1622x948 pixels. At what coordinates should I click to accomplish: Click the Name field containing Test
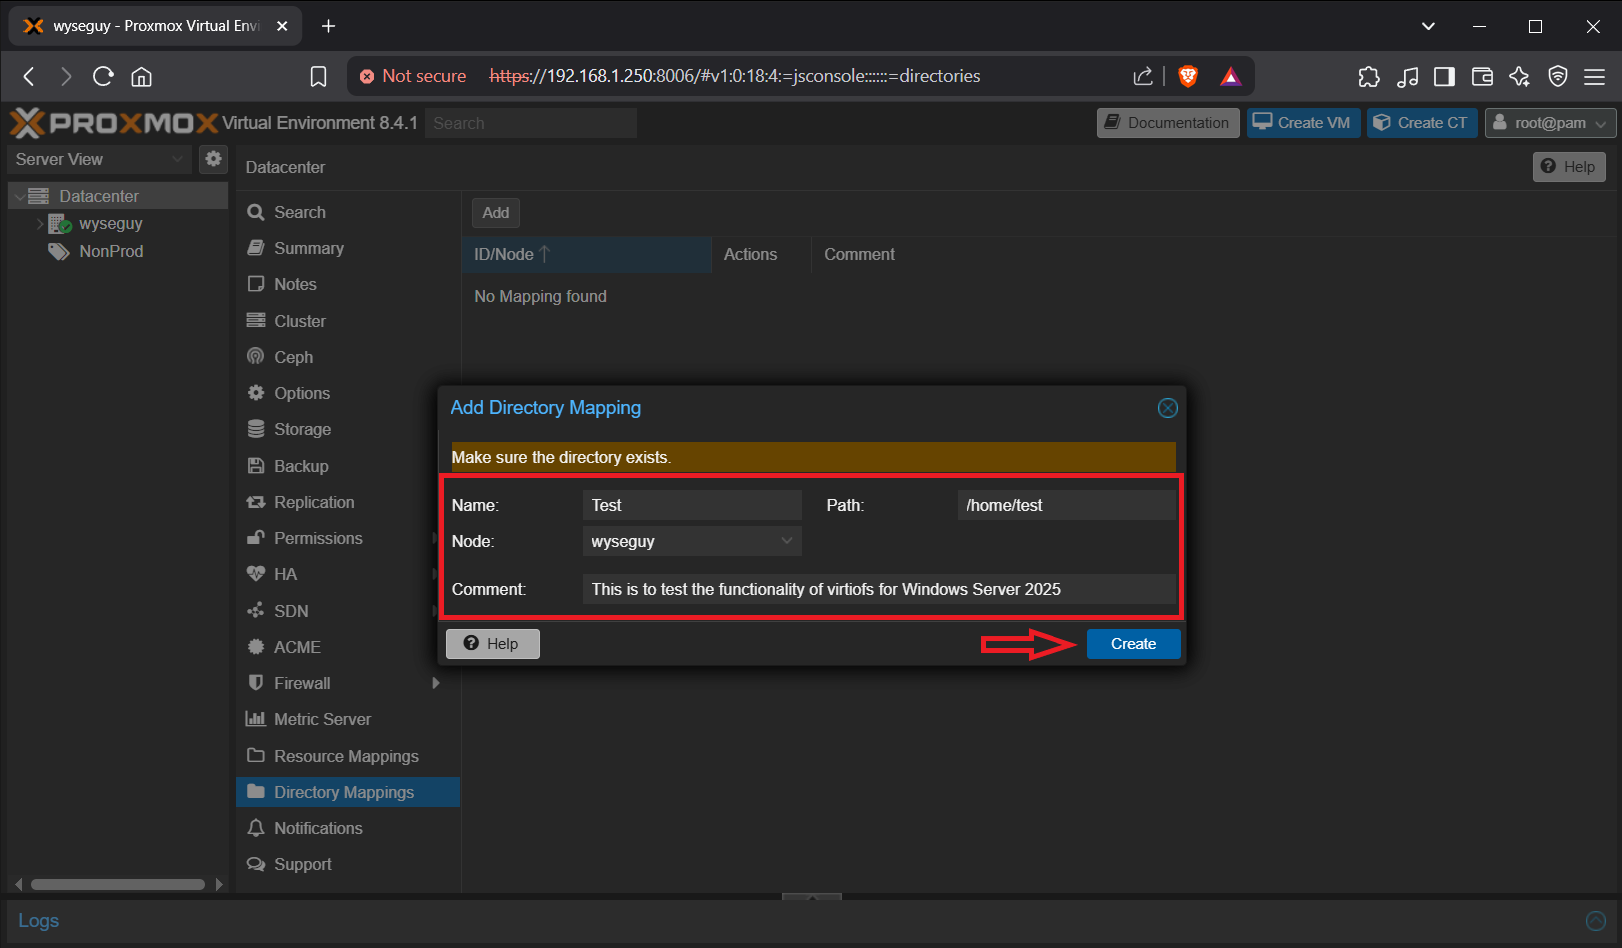click(x=692, y=505)
